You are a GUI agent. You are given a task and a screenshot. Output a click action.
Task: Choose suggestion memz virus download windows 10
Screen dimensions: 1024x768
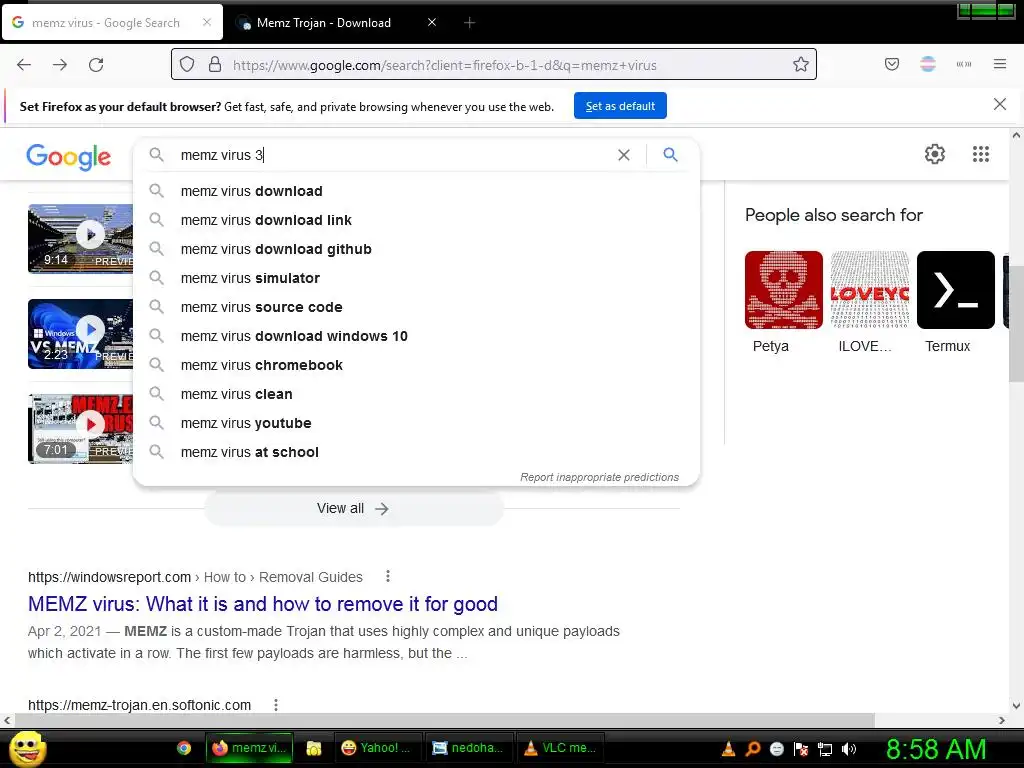coord(416,336)
